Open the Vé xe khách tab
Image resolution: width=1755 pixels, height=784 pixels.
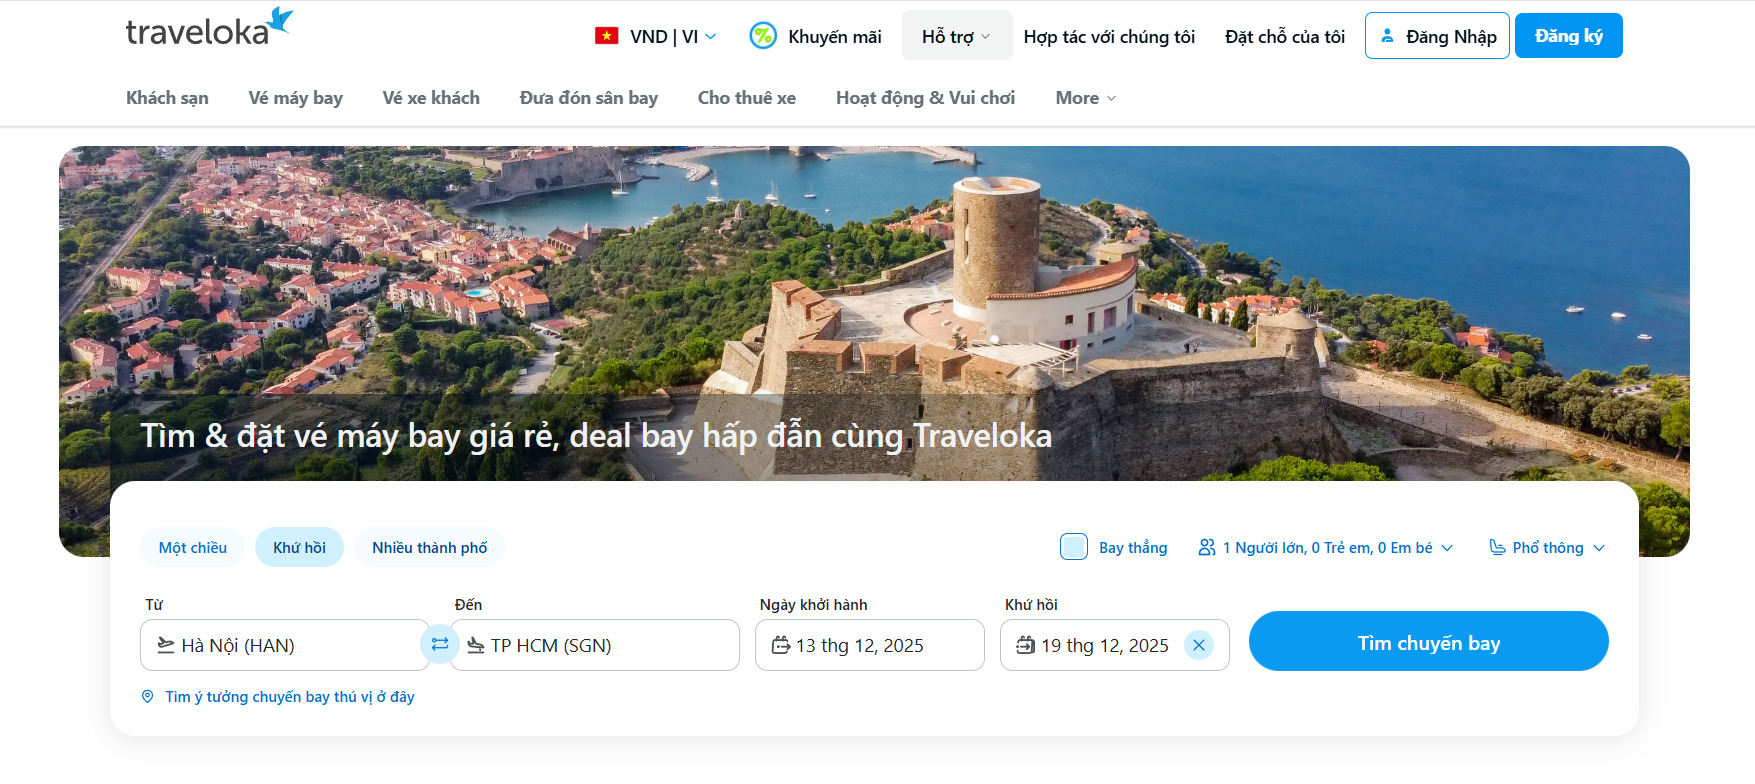[x=431, y=98]
